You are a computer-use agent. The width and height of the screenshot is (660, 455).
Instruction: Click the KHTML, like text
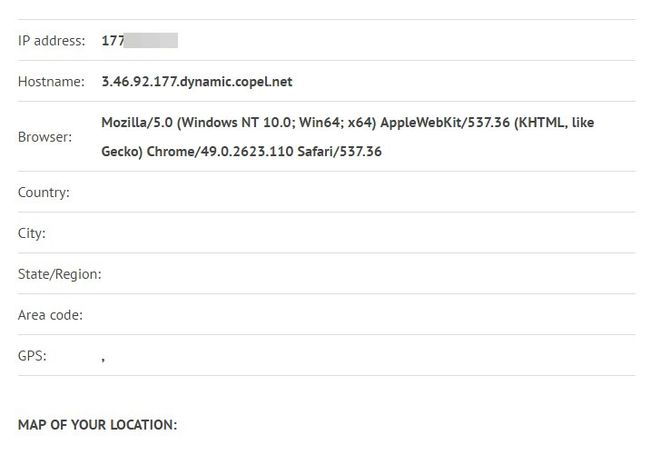(556, 122)
